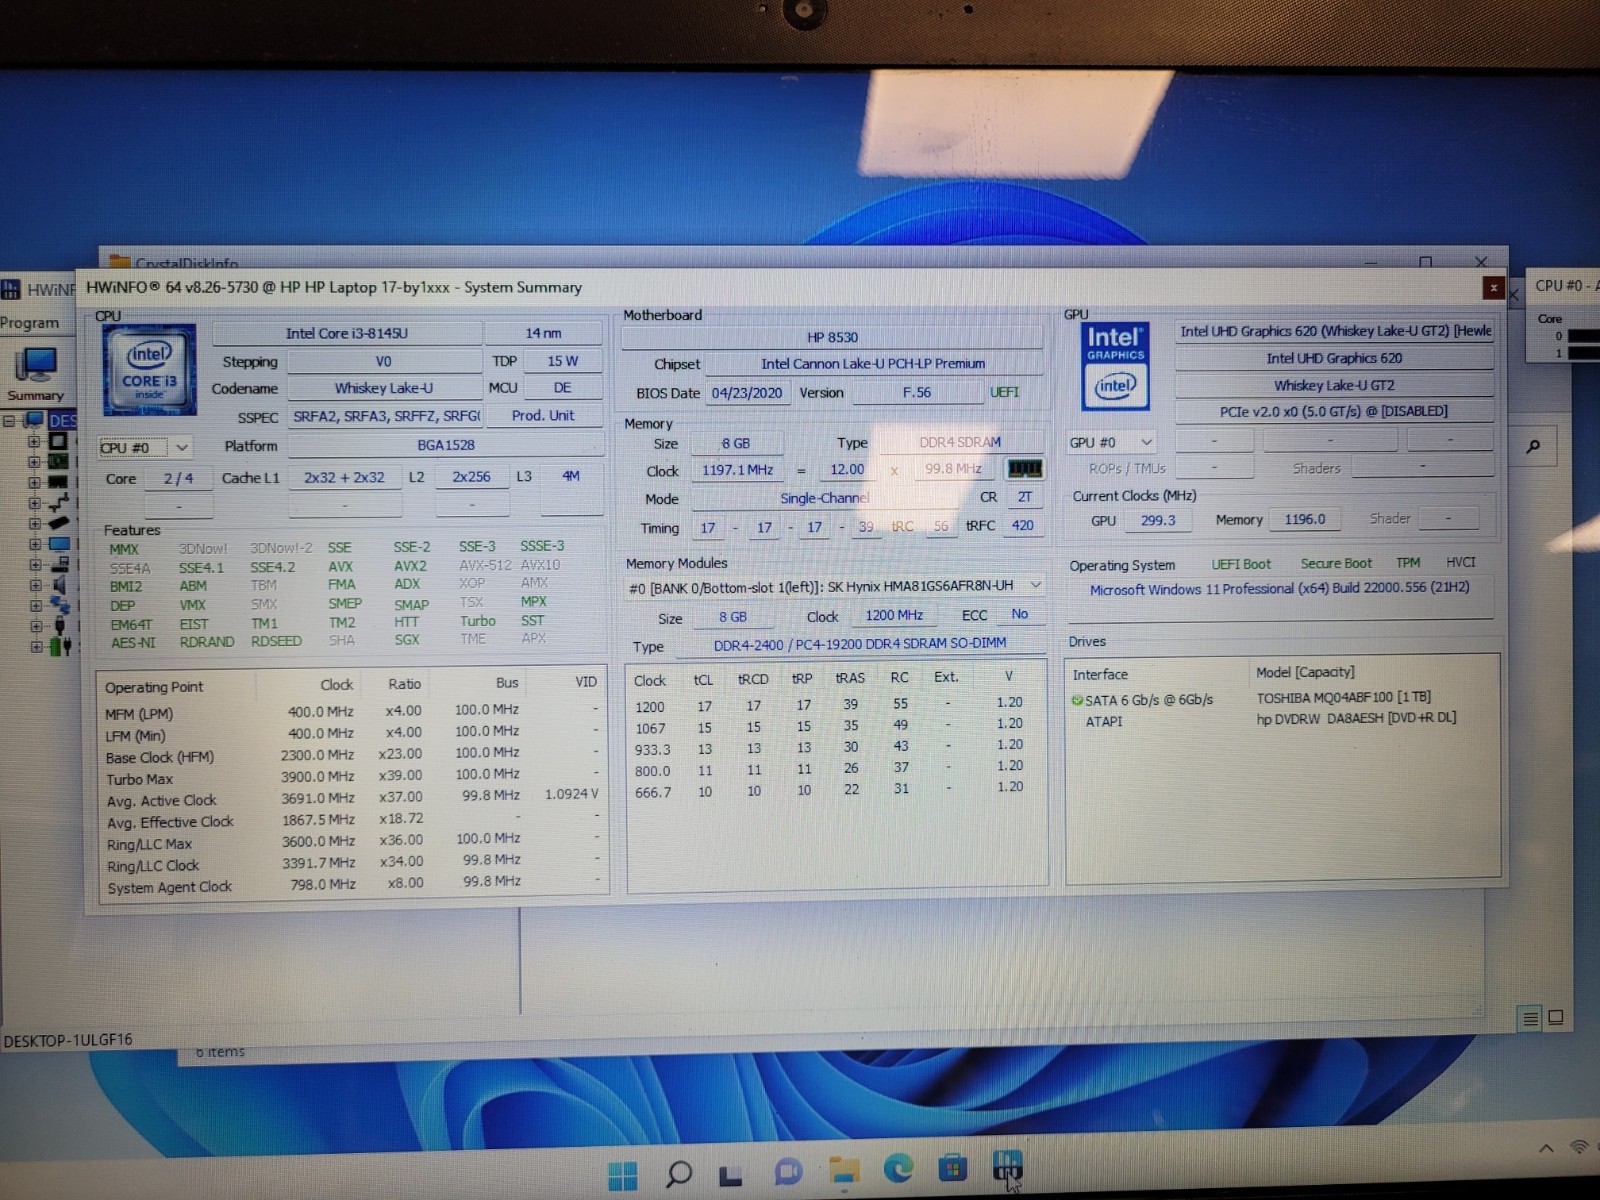Click green status icon beside SATA 6 Gb/s
This screenshot has width=1600, height=1200.
click(x=1077, y=700)
